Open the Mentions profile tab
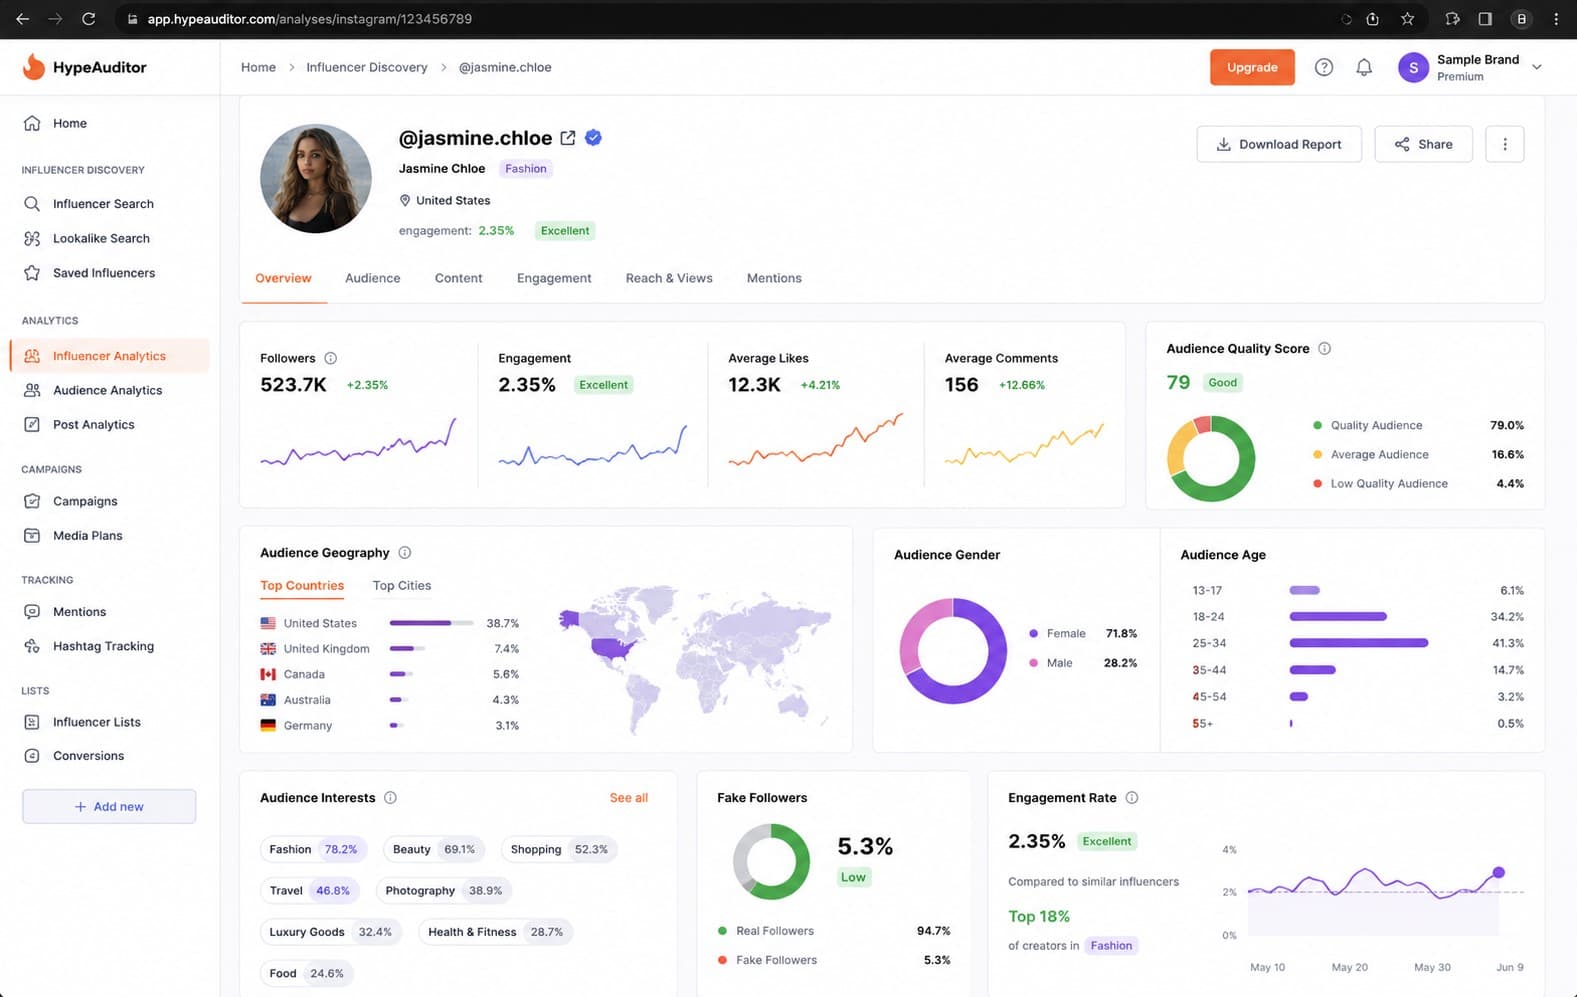Image resolution: width=1577 pixels, height=997 pixels. pyautogui.click(x=774, y=278)
